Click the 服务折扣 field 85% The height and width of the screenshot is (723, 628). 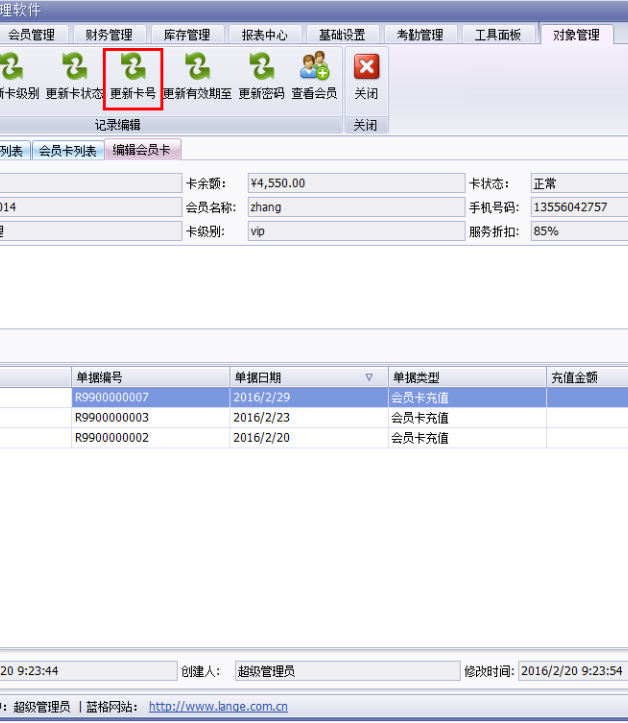(x=579, y=231)
